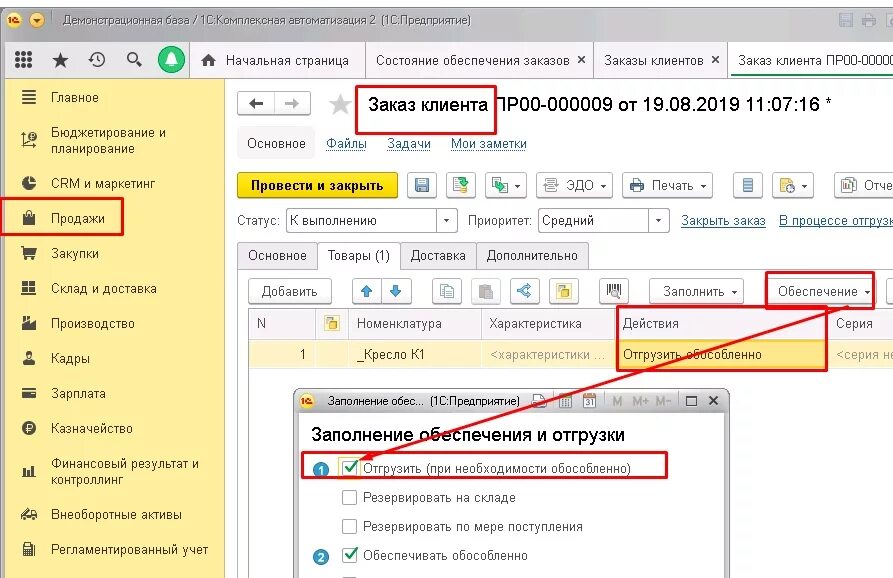Open create-based-on dropdown icon
The width and height of the screenshot is (893, 578).
(506, 185)
